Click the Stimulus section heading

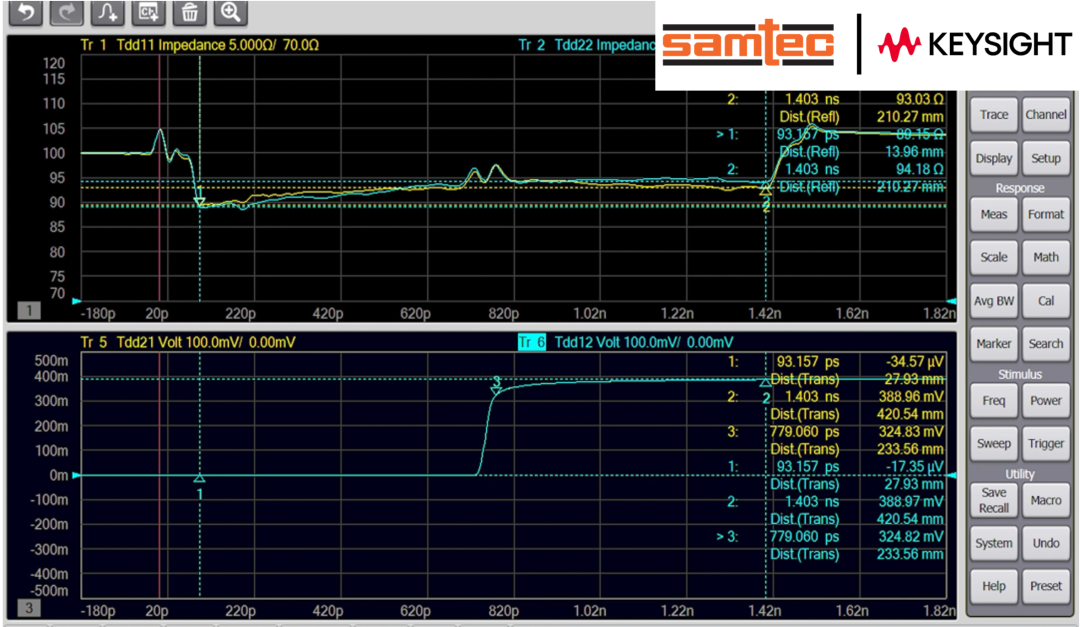click(1019, 374)
